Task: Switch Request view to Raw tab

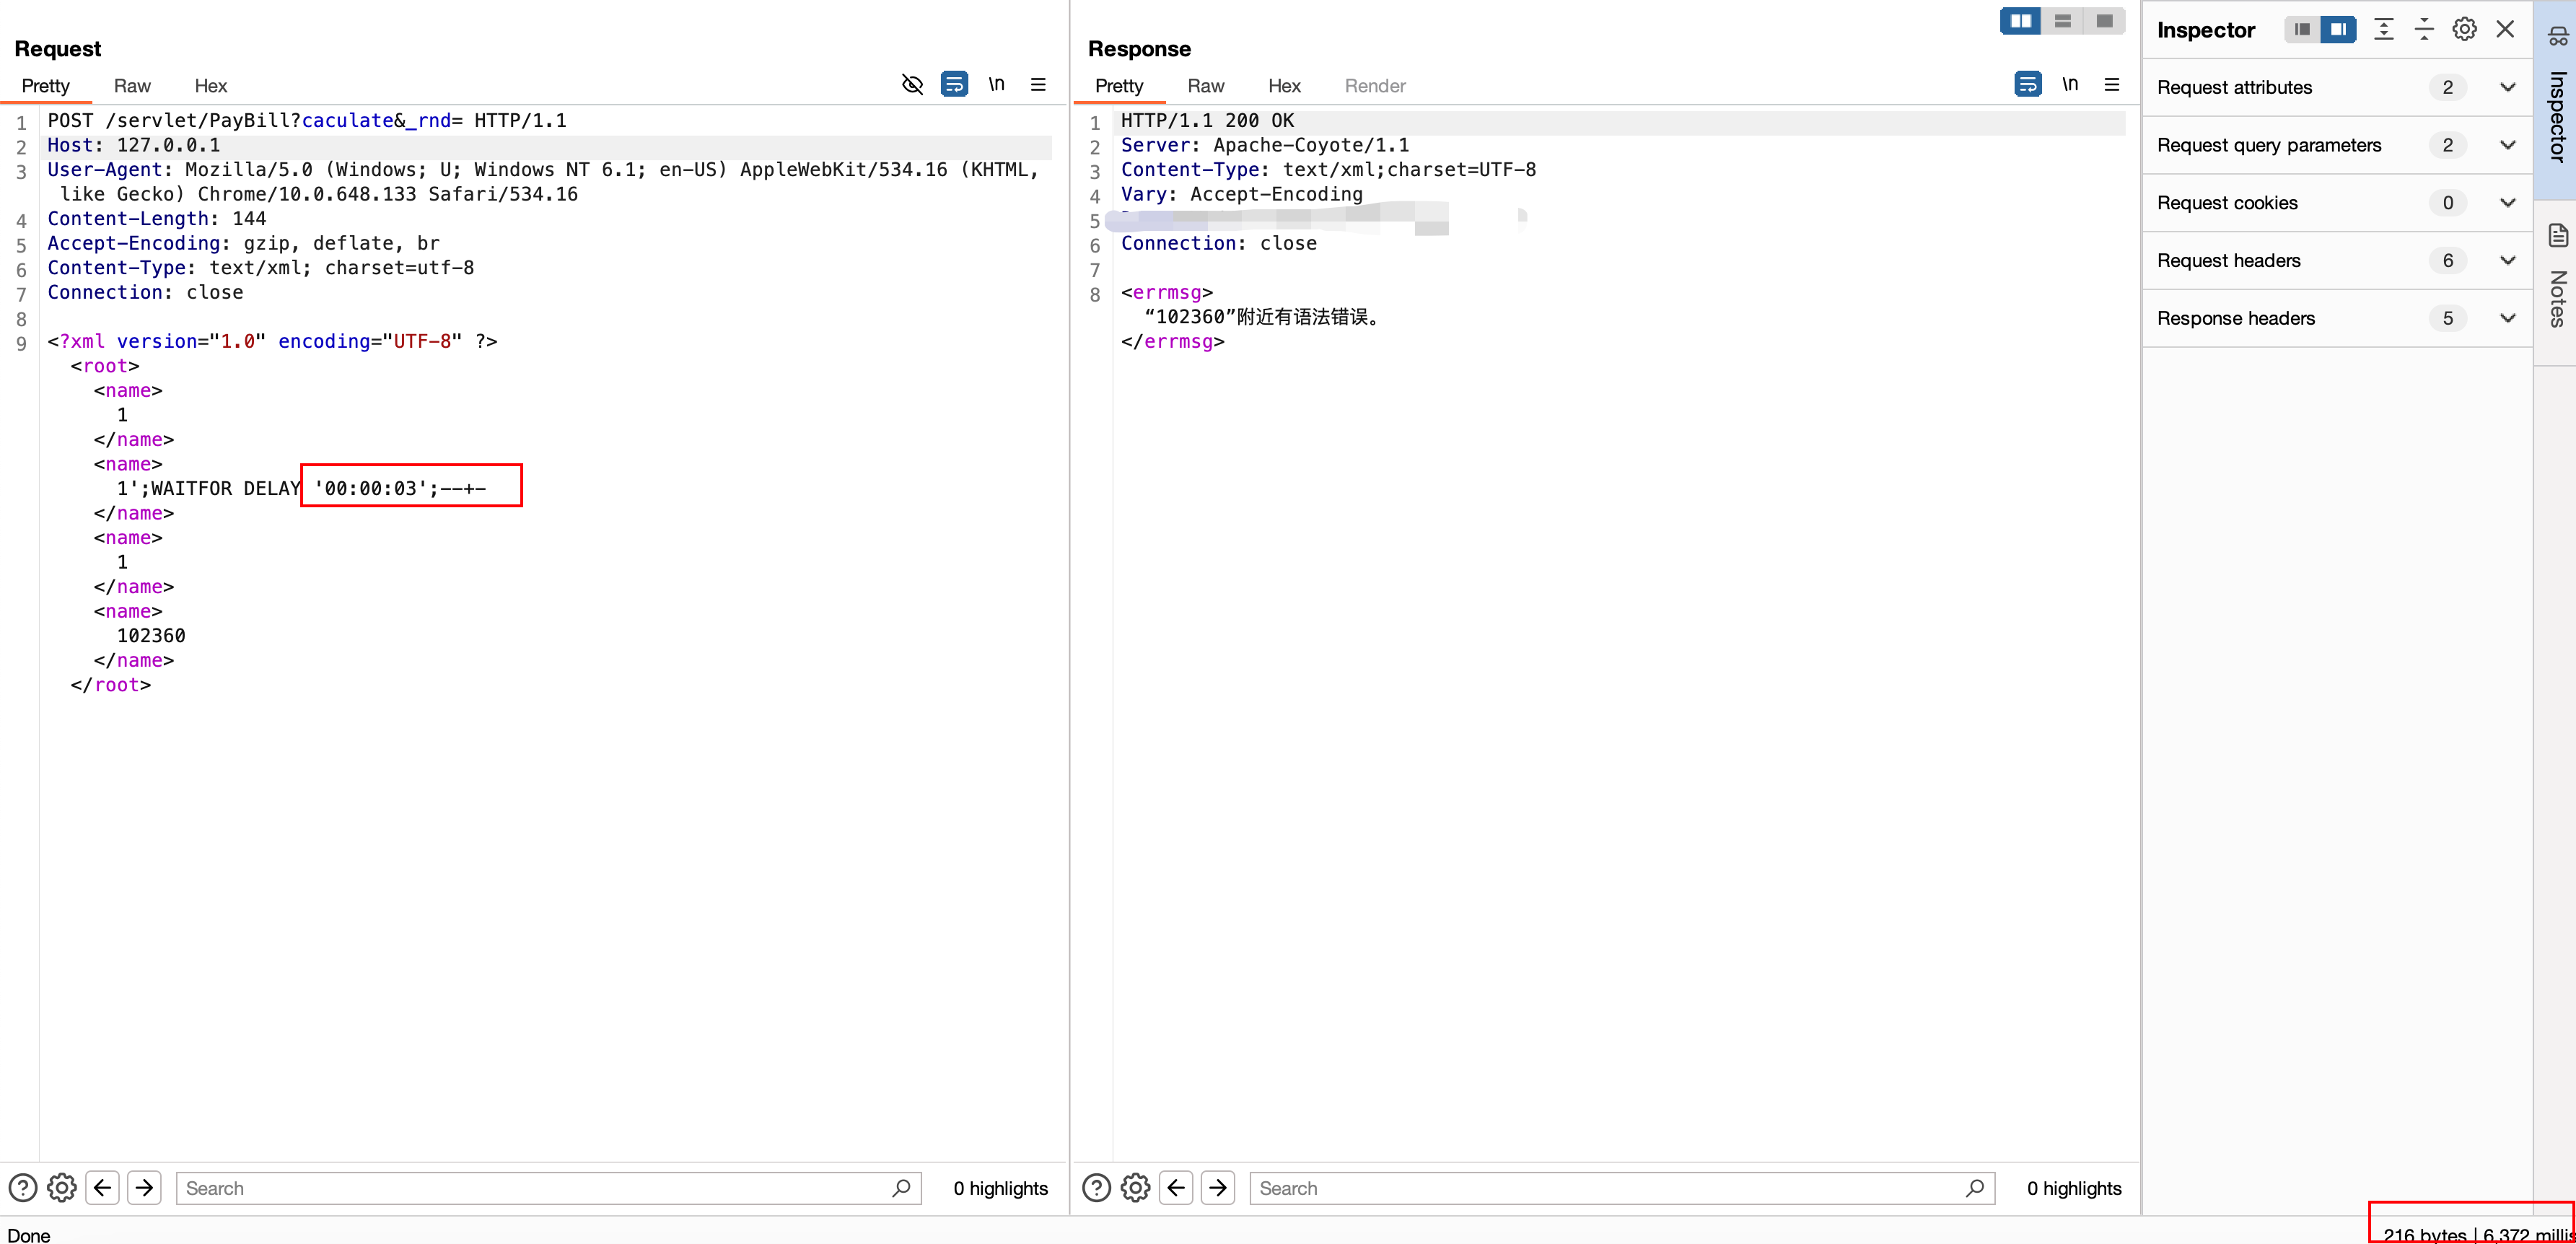Action: pos(132,86)
